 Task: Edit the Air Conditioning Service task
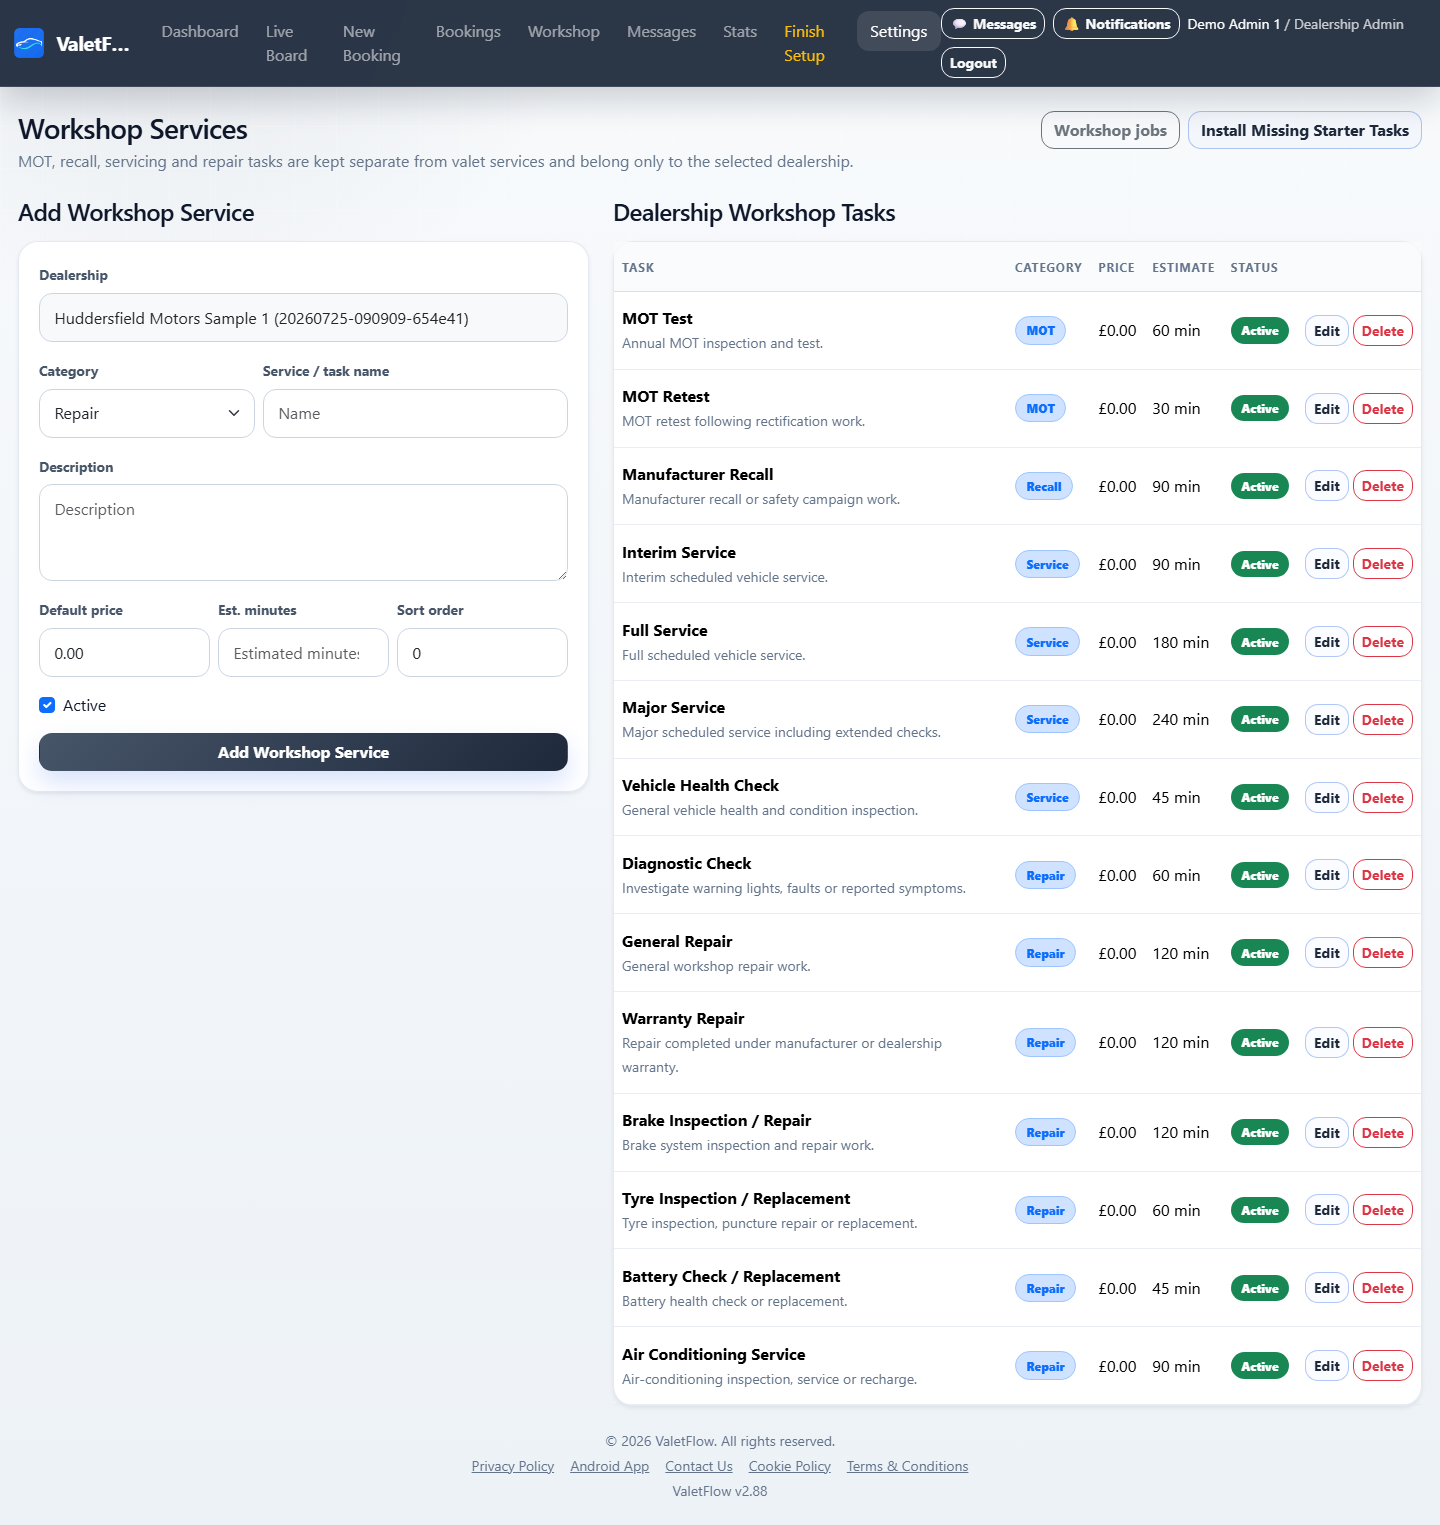pyautogui.click(x=1327, y=1366)
